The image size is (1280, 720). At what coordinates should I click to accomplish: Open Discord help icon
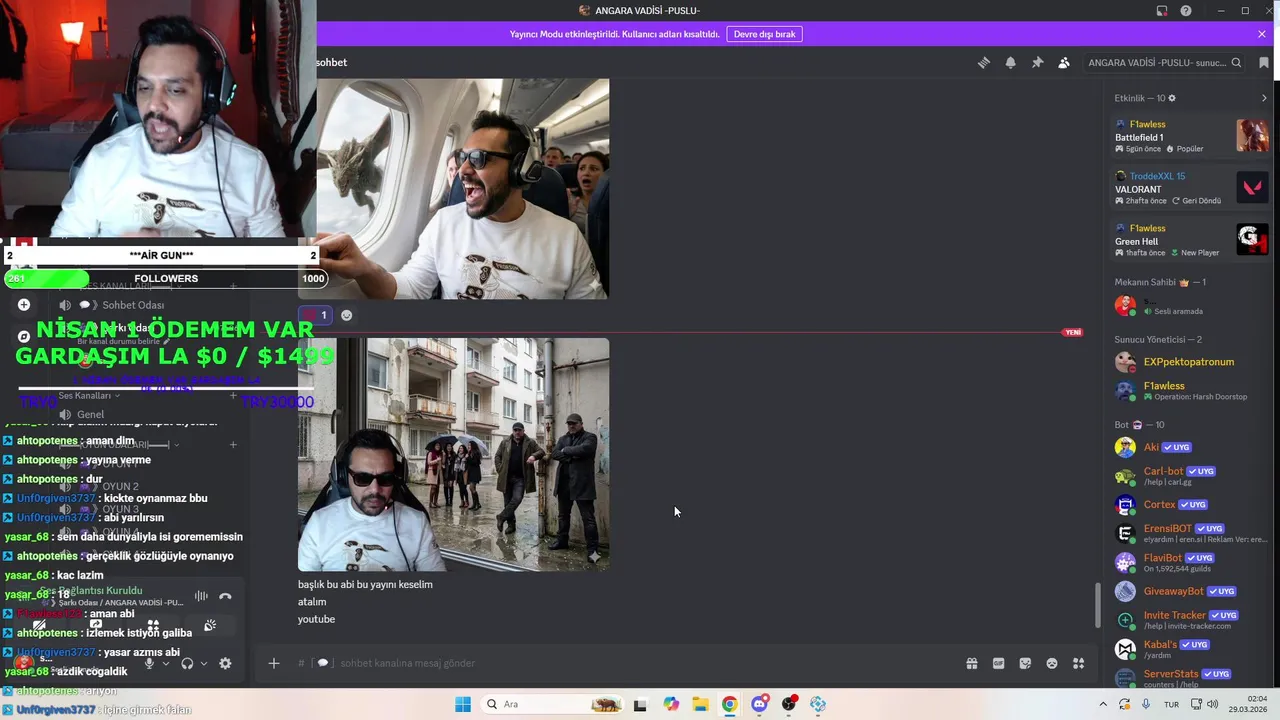[1186, 11]
